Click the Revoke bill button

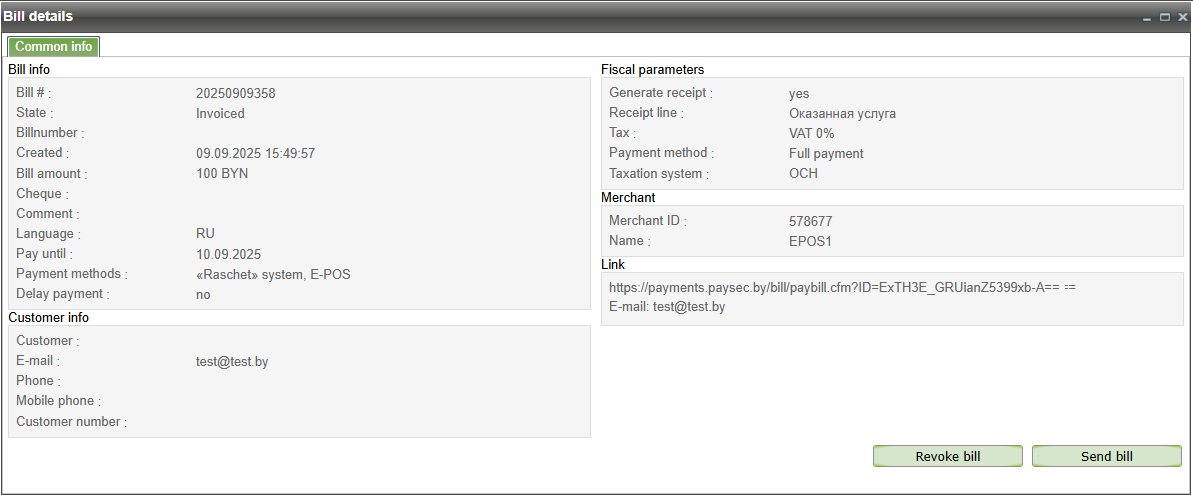point(947,456)
